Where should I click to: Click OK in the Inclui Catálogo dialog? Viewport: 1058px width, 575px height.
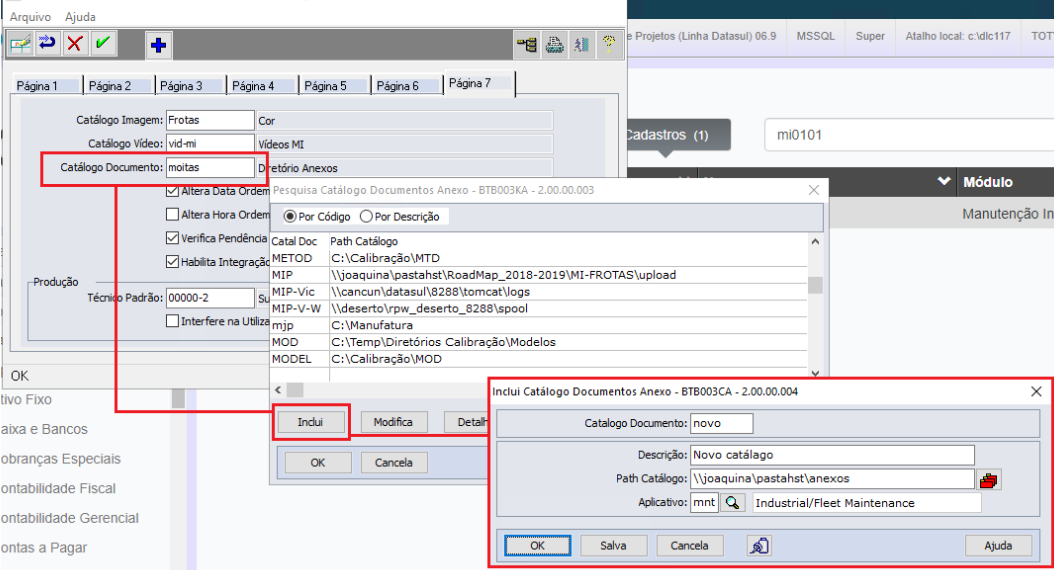pyautogui.click(x=537, y=545)
